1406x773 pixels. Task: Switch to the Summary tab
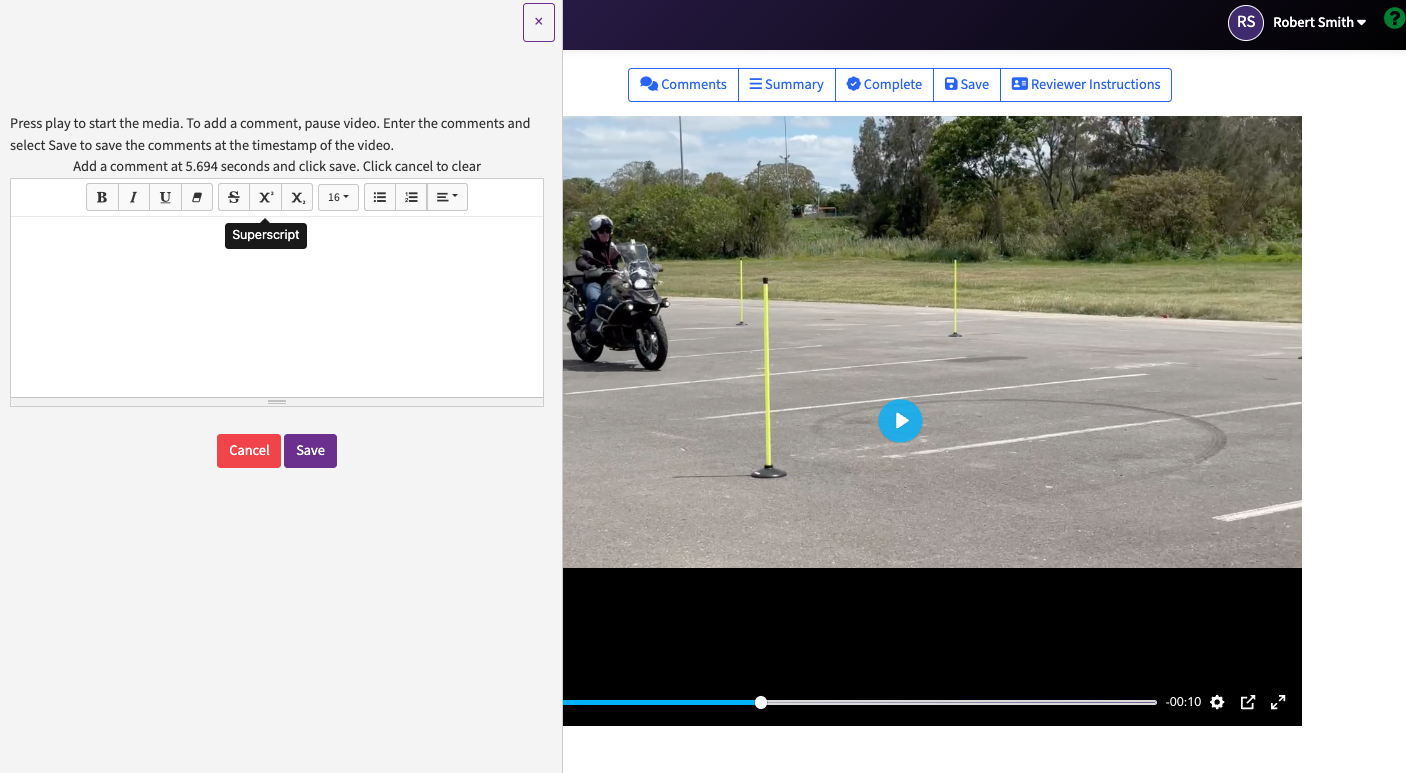(787, 85)
